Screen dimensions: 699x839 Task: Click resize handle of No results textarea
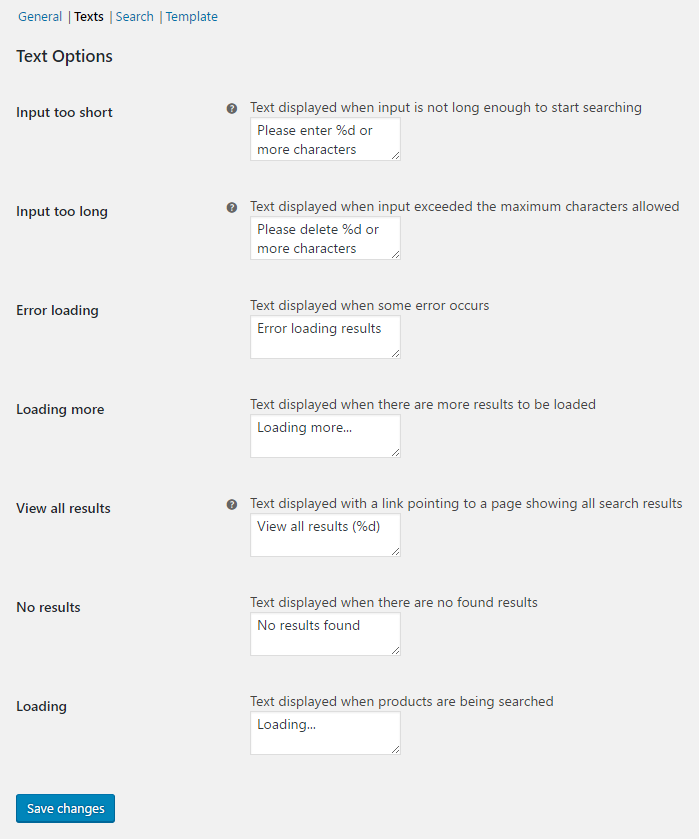pyautogui.click(x=396, y=651)
